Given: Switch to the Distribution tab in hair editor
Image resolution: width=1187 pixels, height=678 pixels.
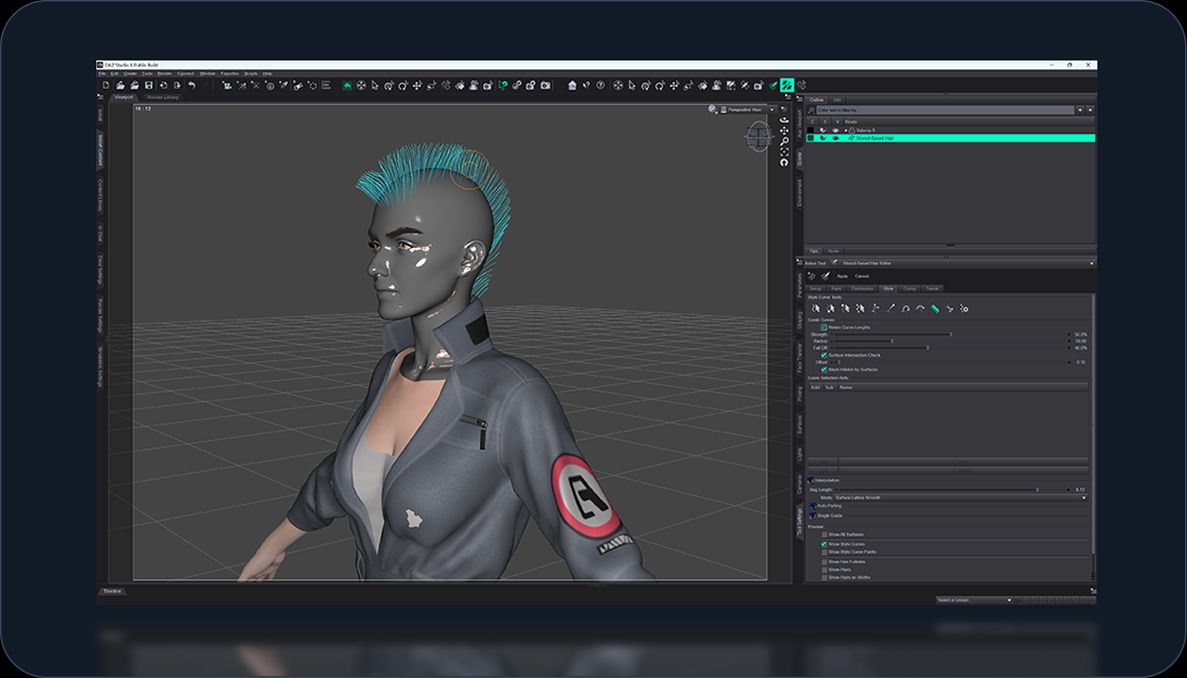Looking at the screenshot, I should pyautogui.click(x=862, y=288).
